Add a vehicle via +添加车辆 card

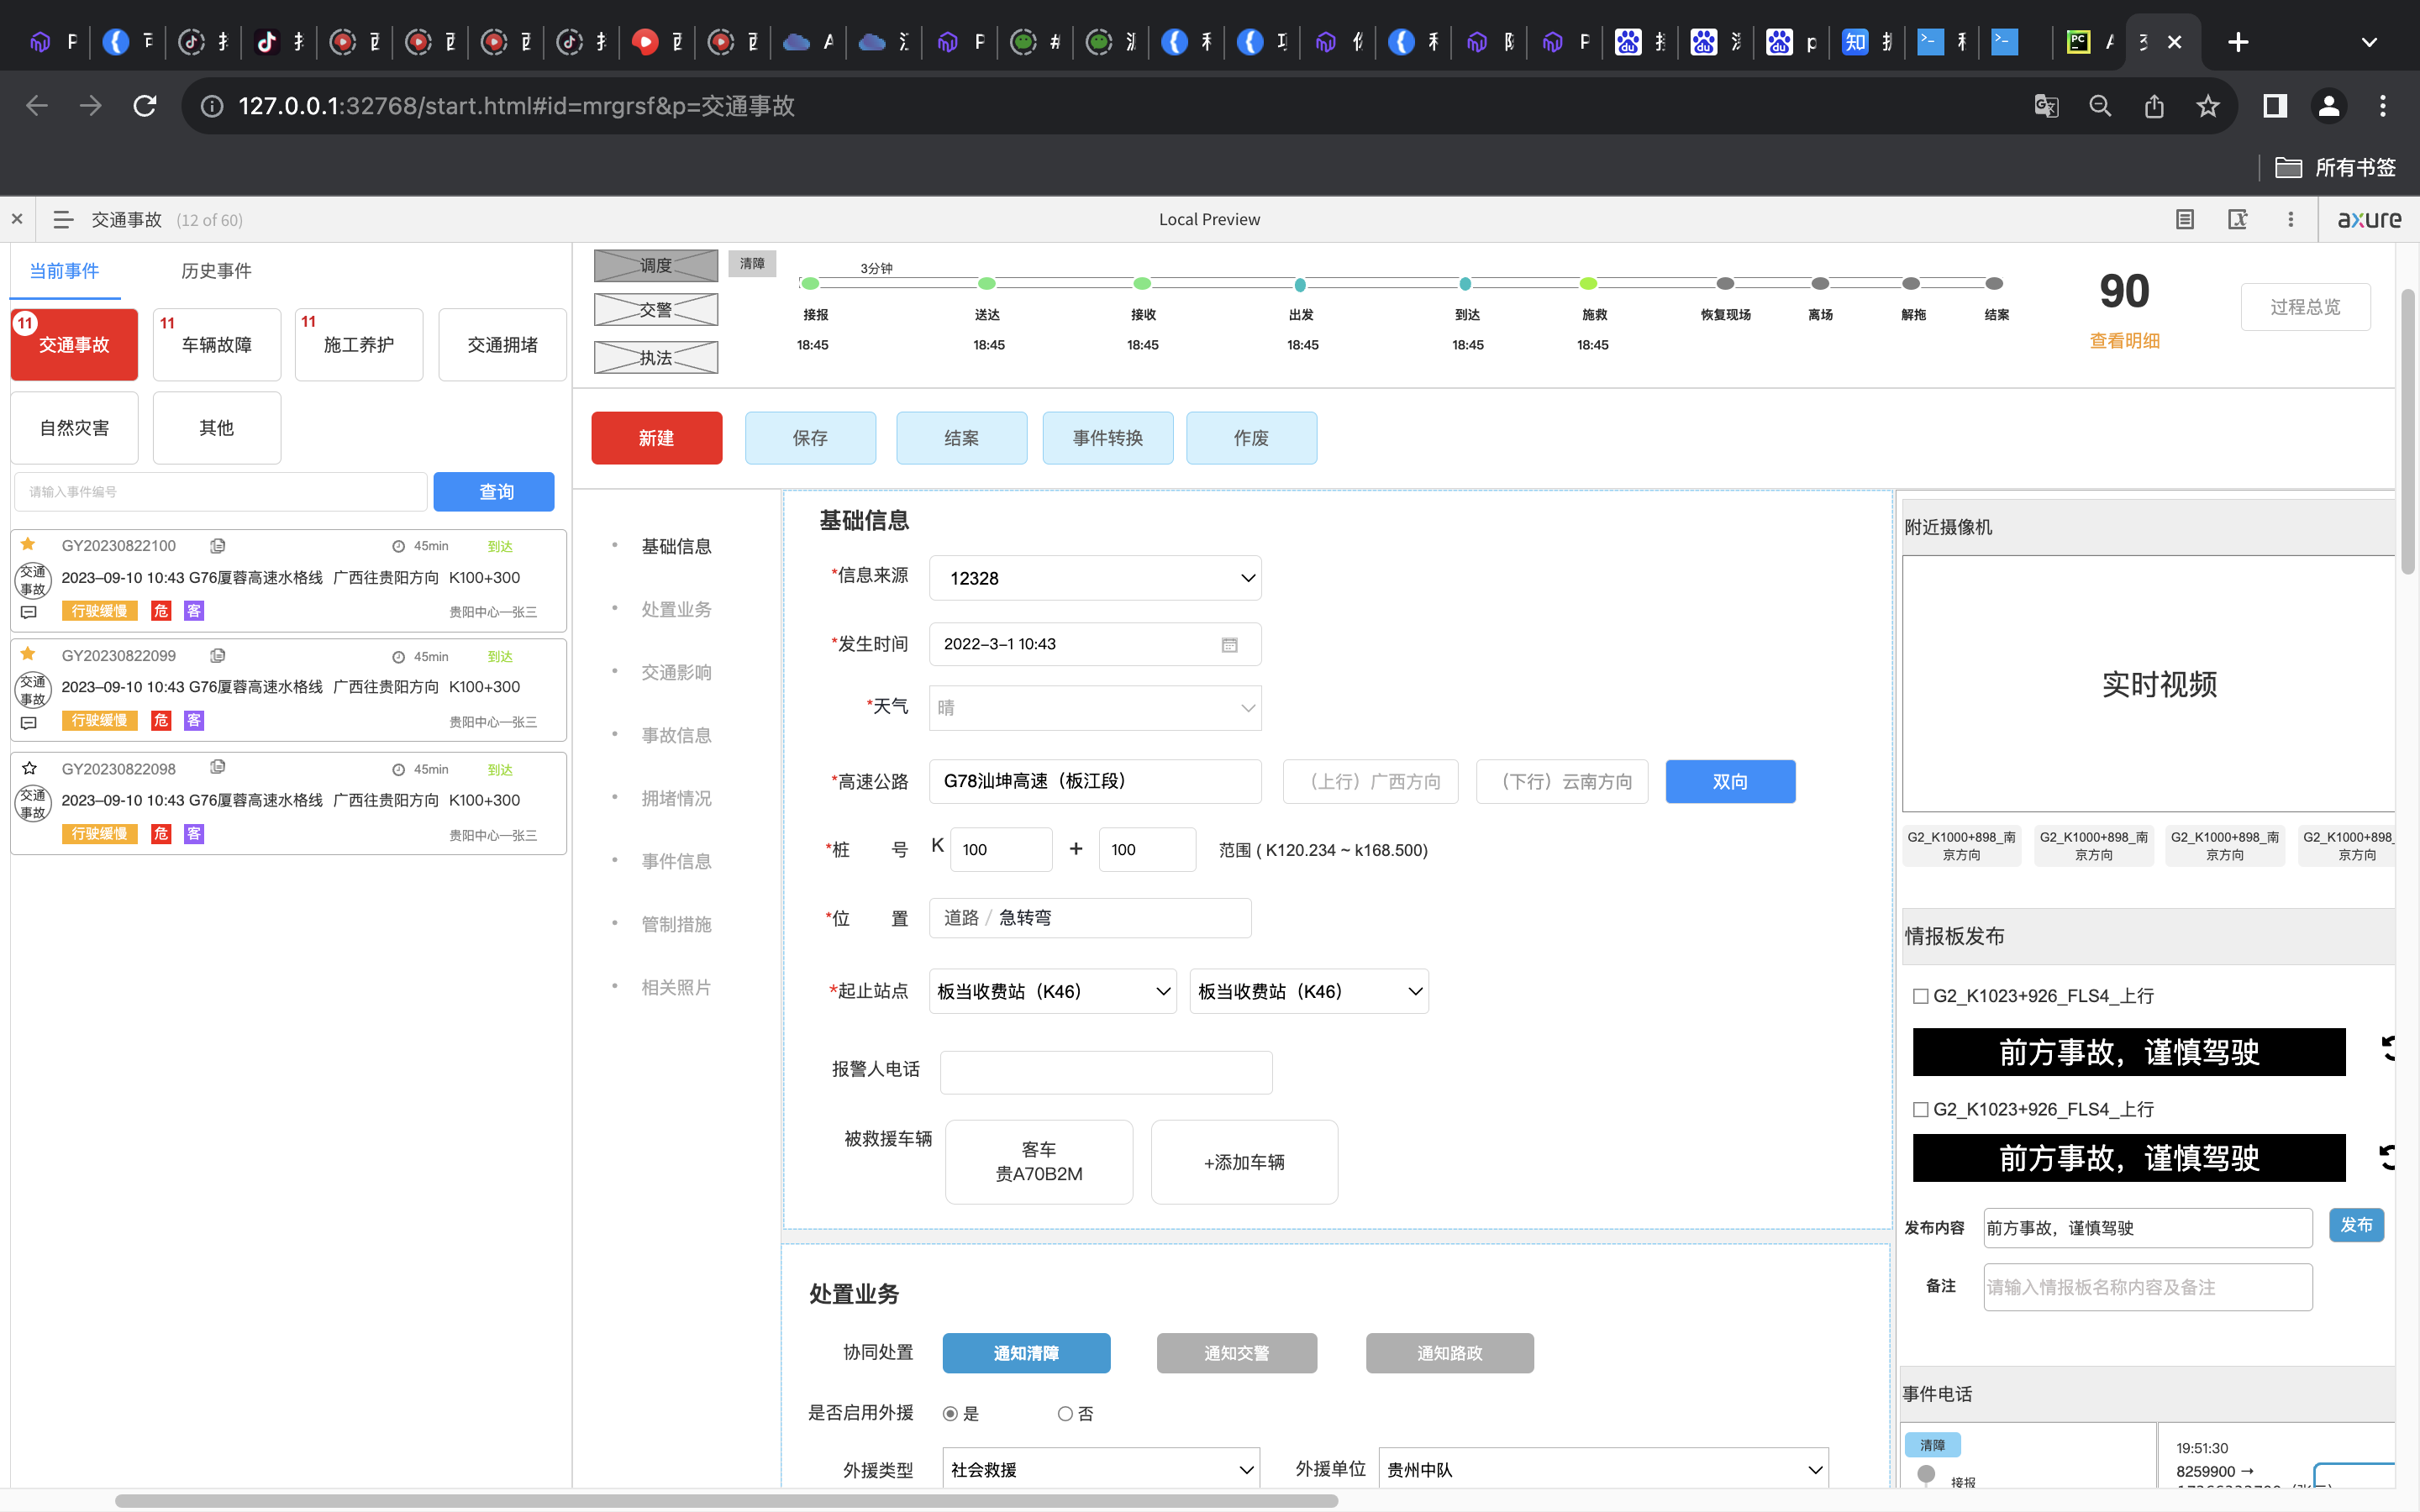pyautogui.click(x=1244, y=1162)
